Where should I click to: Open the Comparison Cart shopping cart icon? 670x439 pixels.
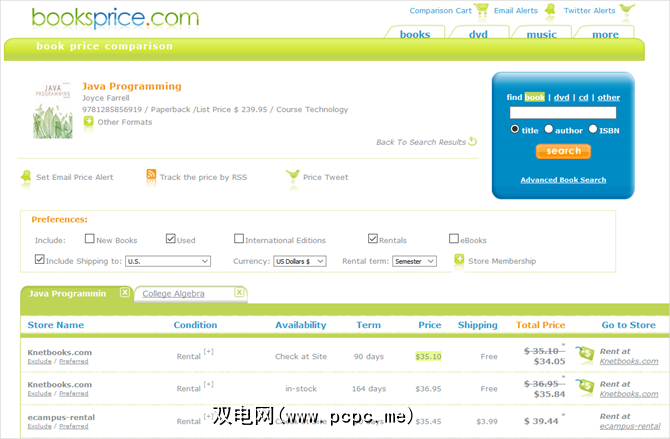pos(482,10)
